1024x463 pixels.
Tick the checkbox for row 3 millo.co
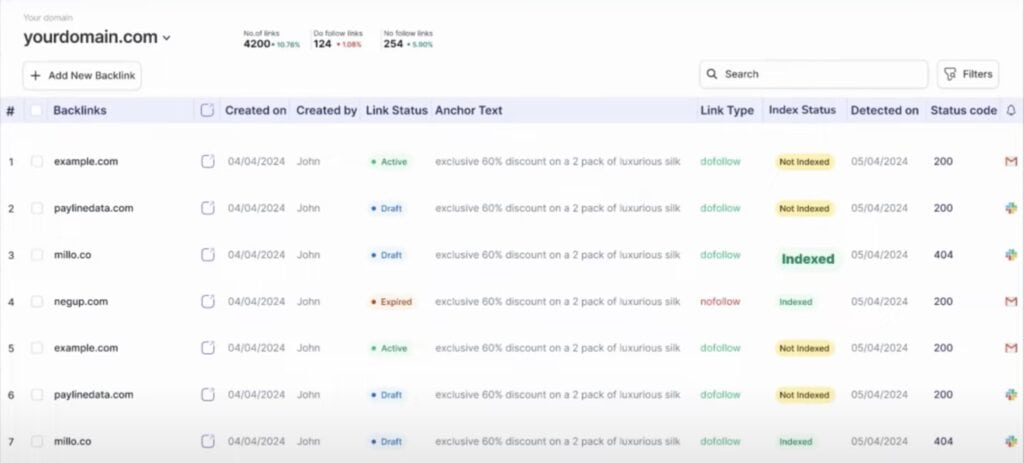pyautogui.click(x=37, y=255)
